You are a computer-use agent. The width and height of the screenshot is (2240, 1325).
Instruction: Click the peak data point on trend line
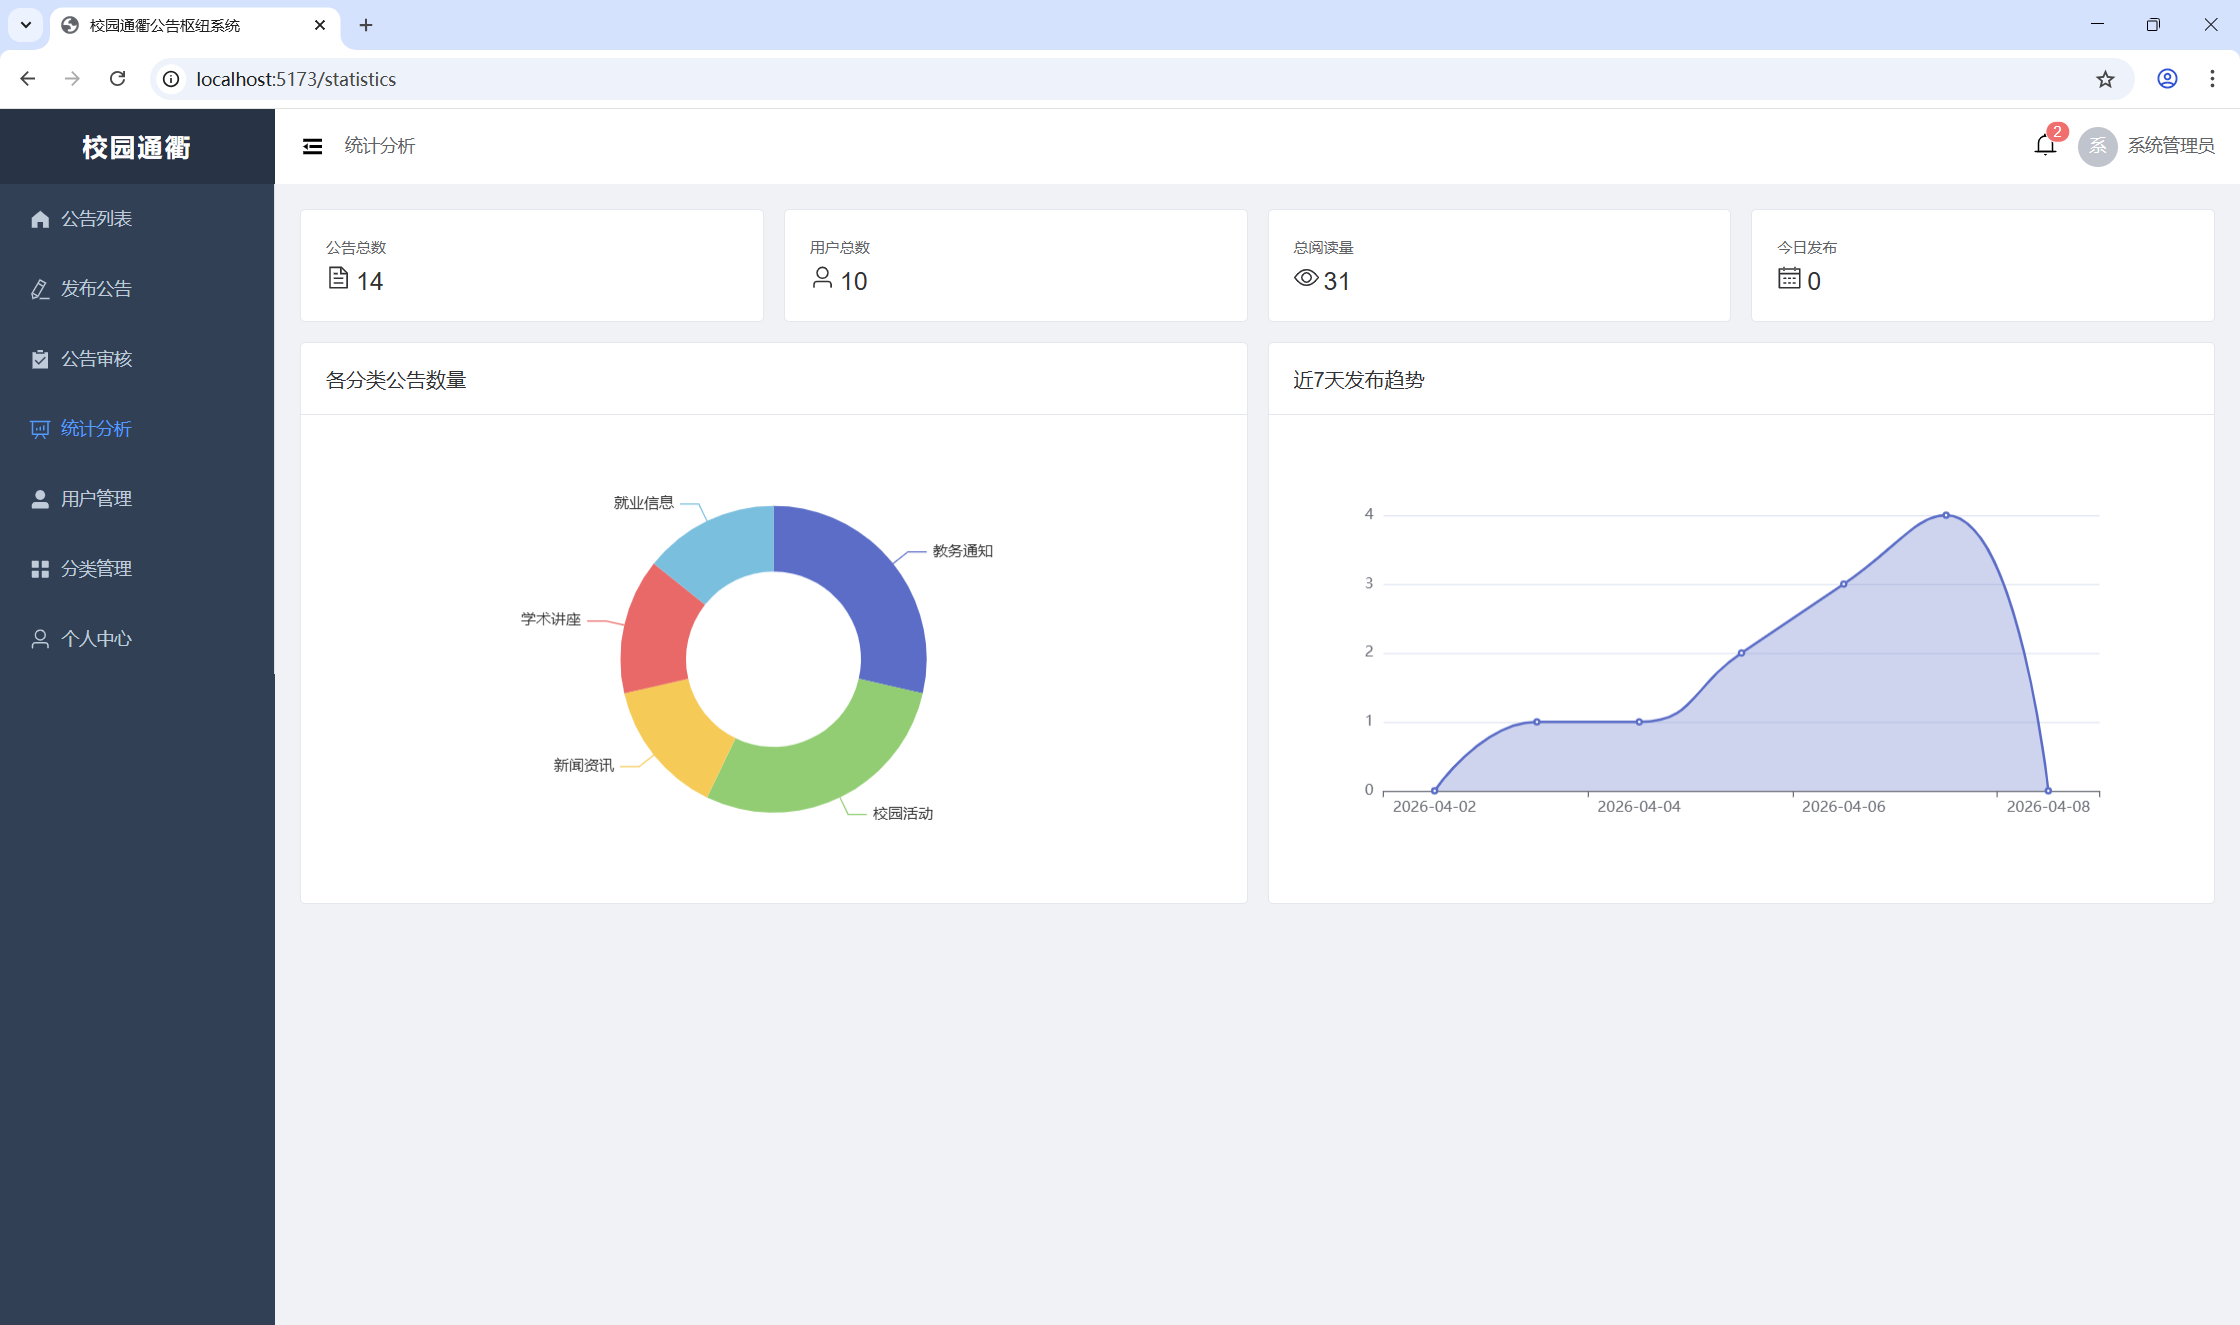click(1945, 515)
